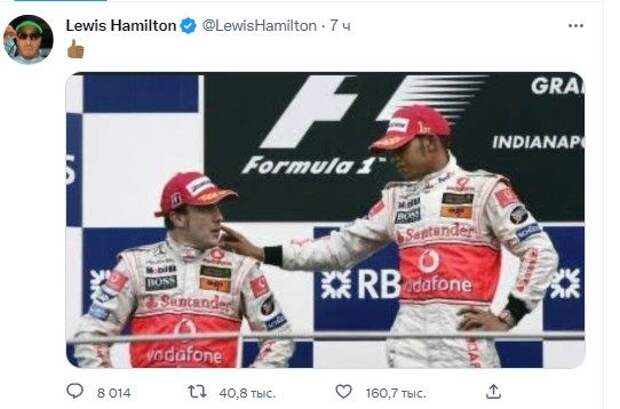Open the Lewis Hamilton display name

click(x=121, y=26)
